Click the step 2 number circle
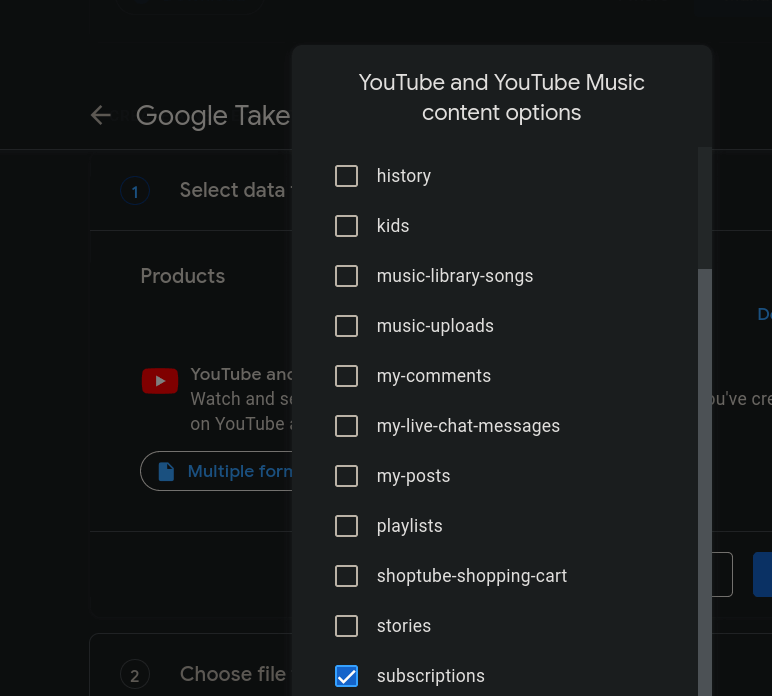 [135, 675]
